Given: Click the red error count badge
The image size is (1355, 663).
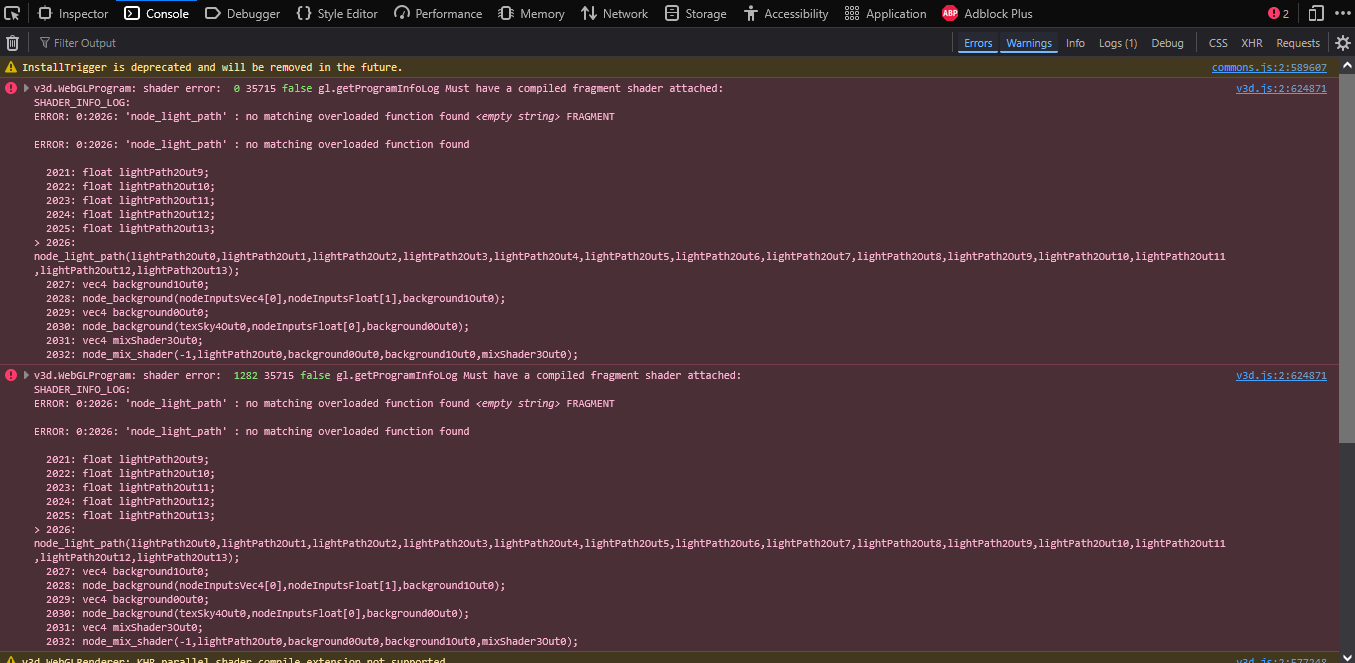Looking at the screenshot, I should [x=1278, y=14].
